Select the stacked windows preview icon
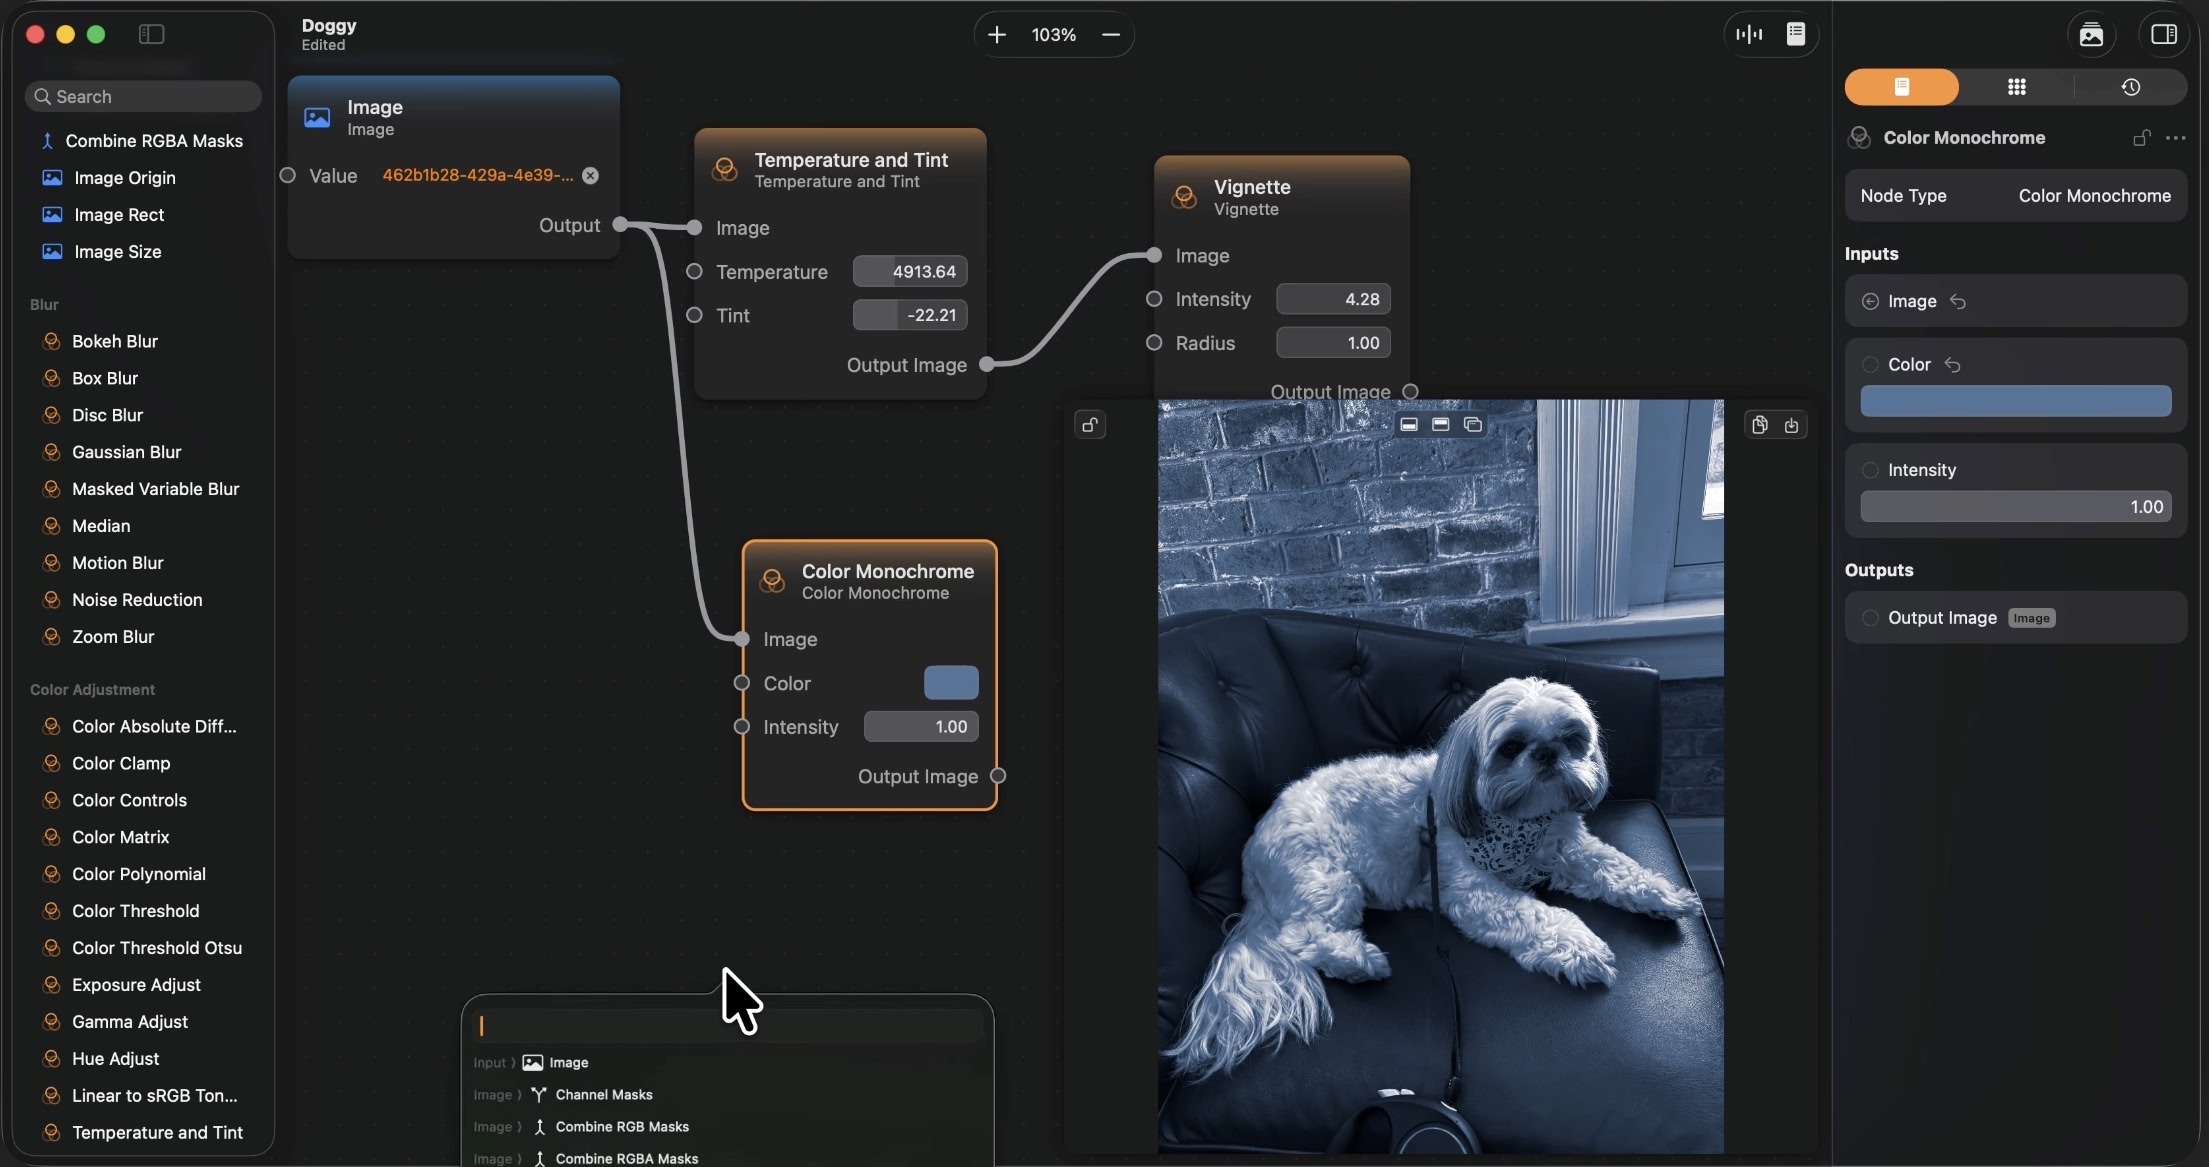 (x=1473, y=424)
